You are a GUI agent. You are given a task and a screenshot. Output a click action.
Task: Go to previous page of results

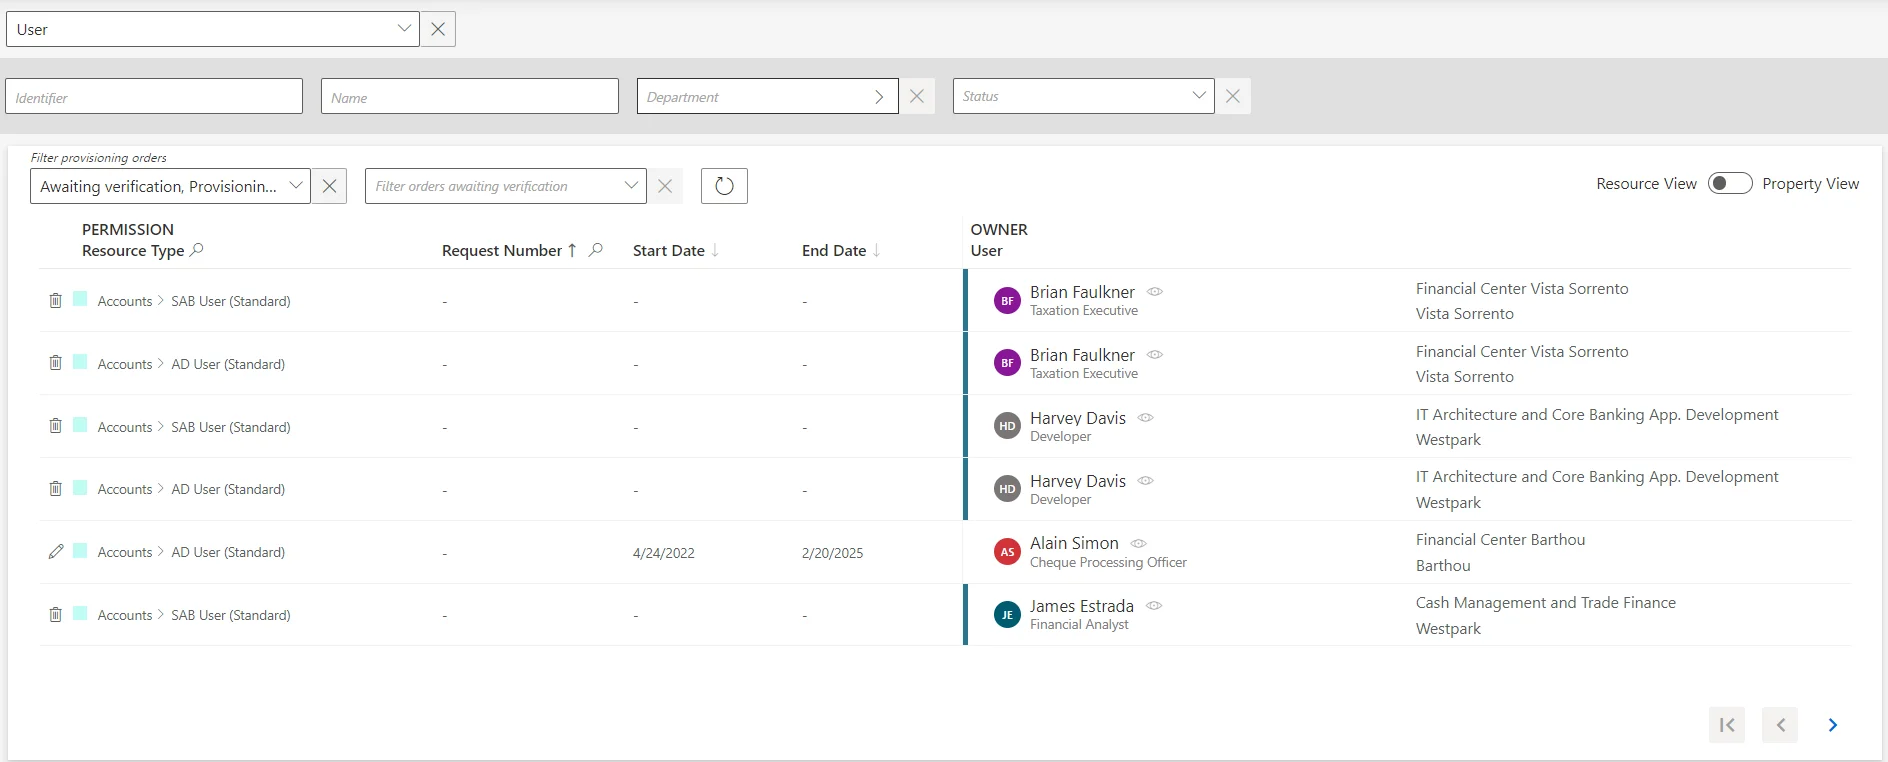(x=1780, y=725)
